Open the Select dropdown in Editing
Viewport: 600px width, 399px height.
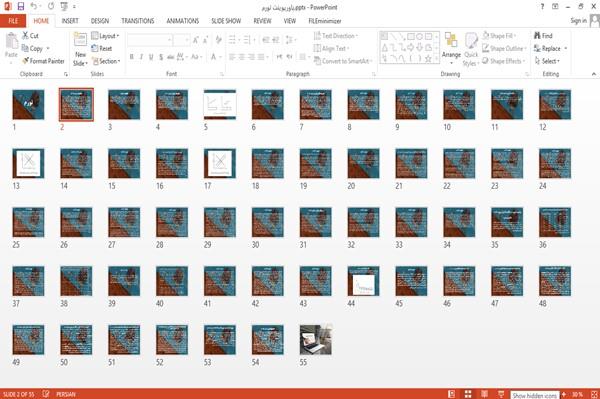click(x=547, y=61)
